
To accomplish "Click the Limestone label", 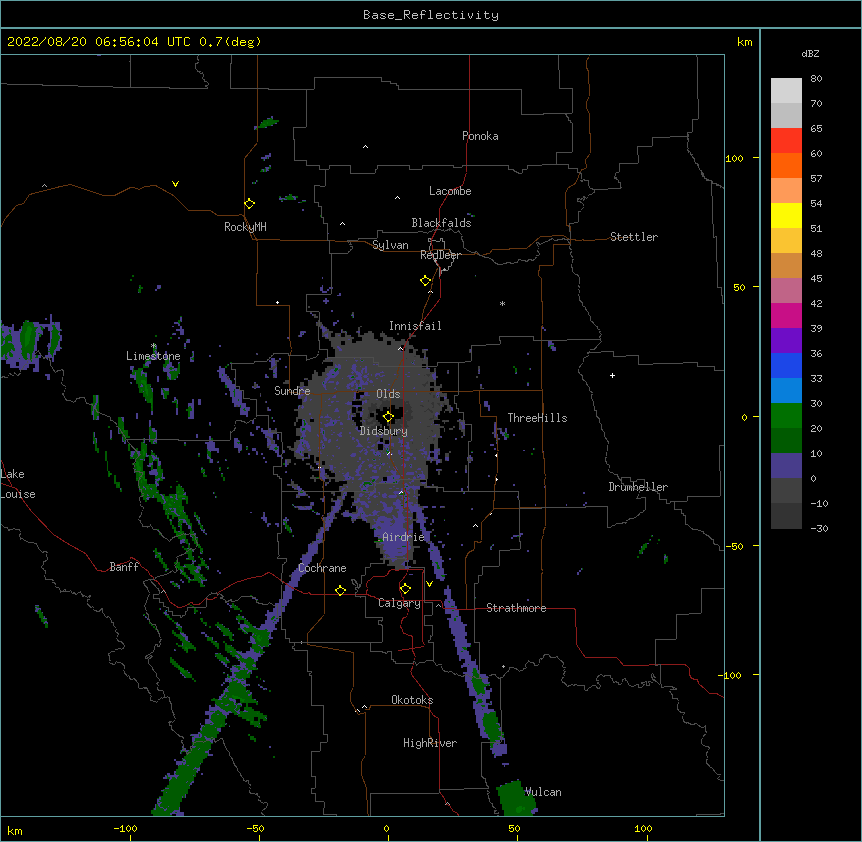I will coord(153,356).
